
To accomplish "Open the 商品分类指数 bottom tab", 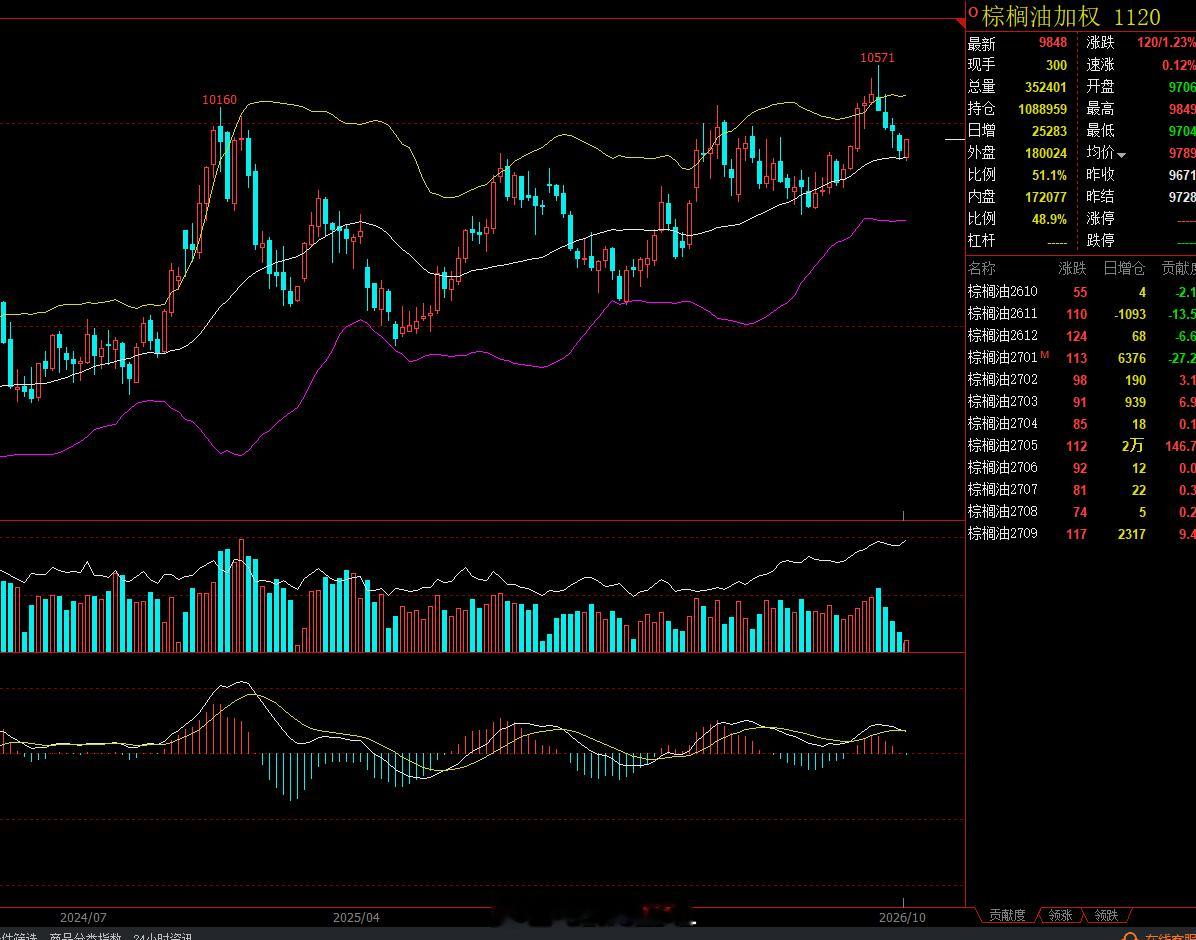I will (x=85, y=935).
